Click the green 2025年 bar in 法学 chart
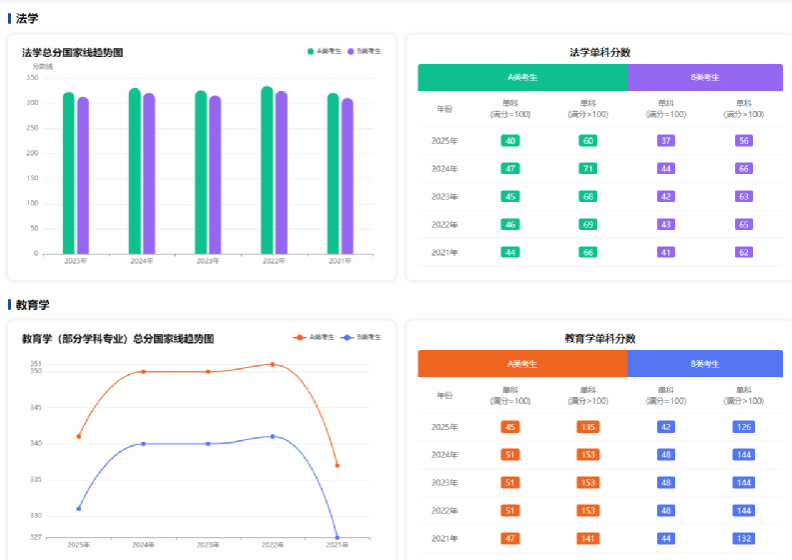The image size is (792, 560). [68, 174]
